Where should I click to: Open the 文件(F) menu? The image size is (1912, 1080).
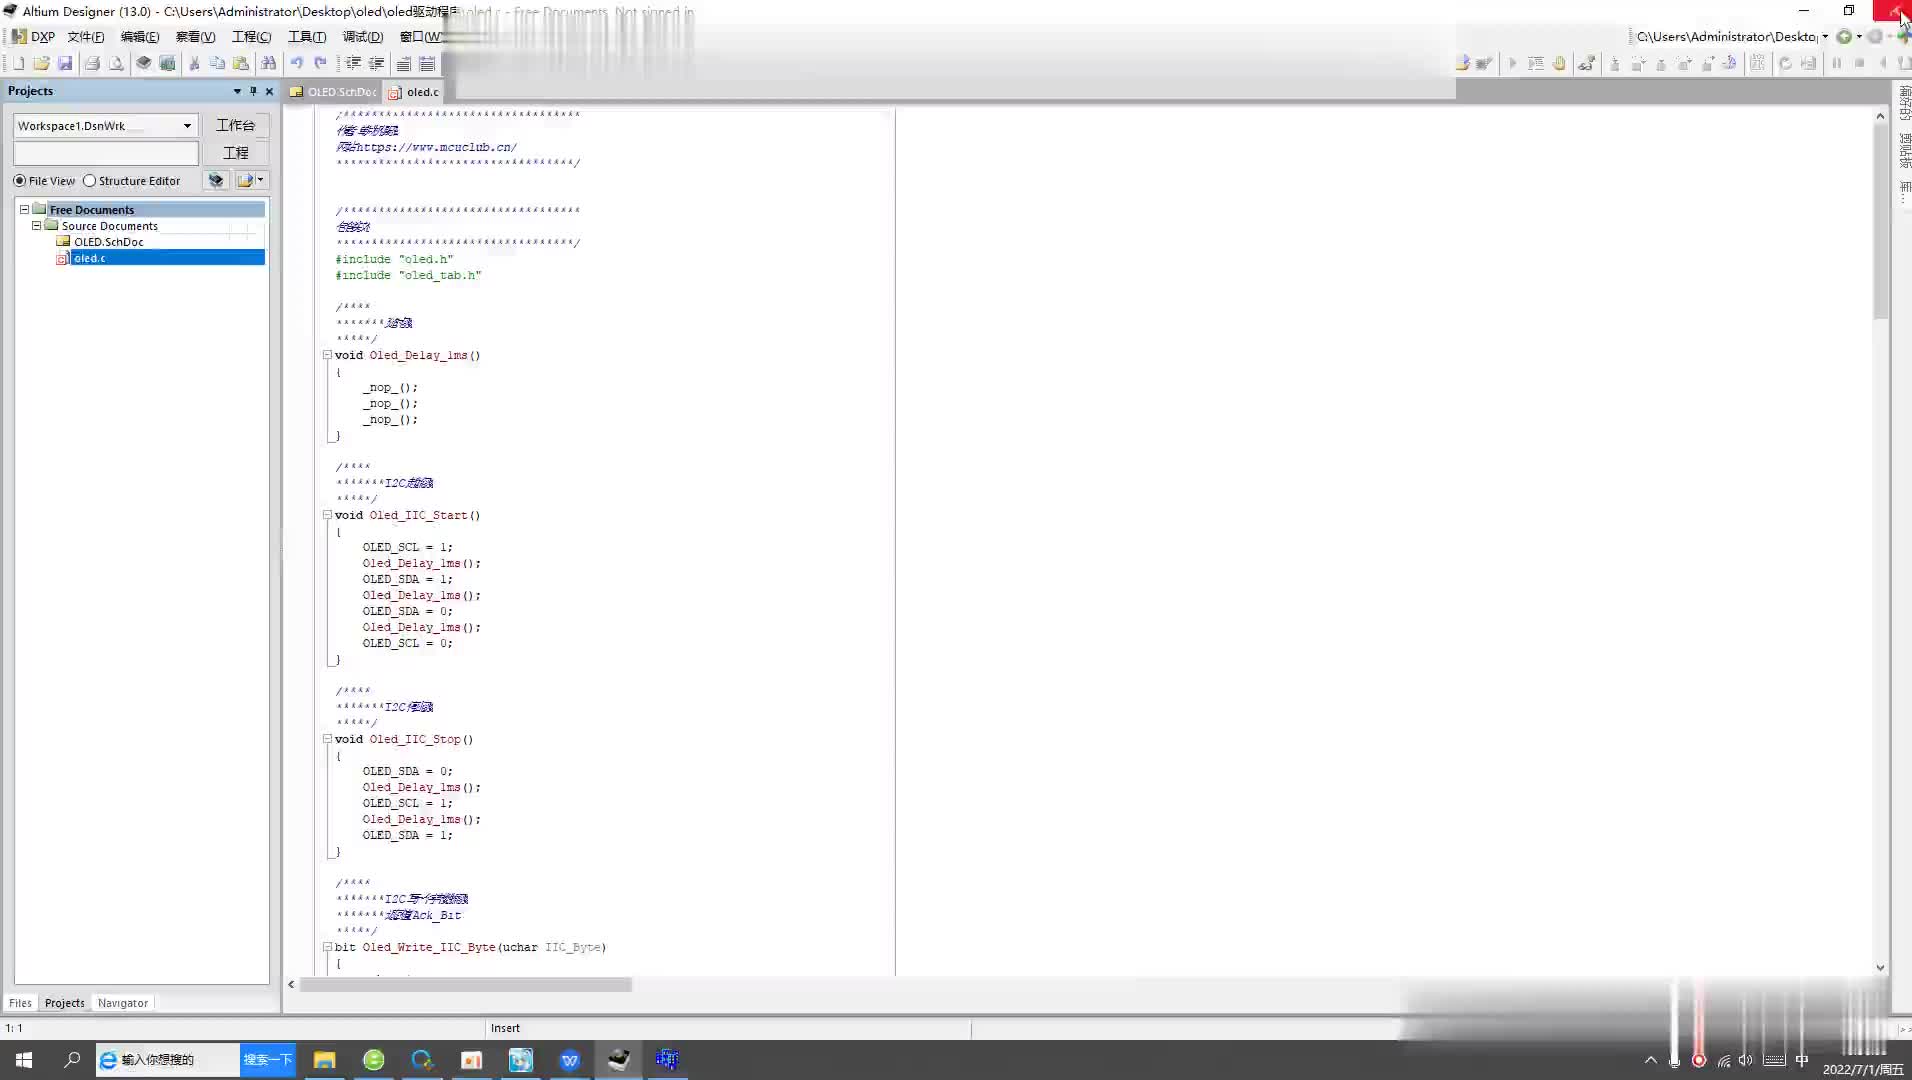click(x=86, y=37)
